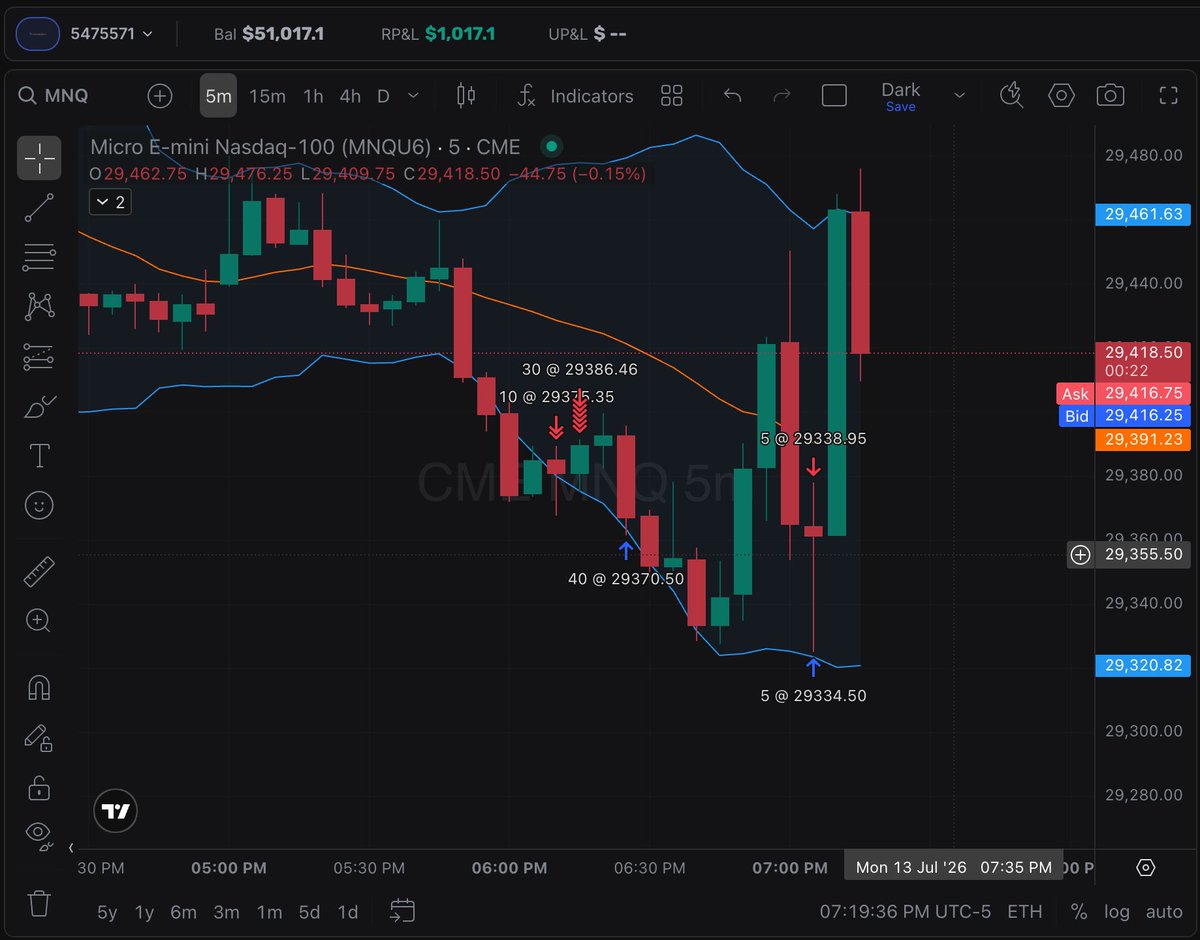Click the 30 @ 29386.46 execution label
The width and height of the screenshot is (1200, 940).
click(580, 369)
